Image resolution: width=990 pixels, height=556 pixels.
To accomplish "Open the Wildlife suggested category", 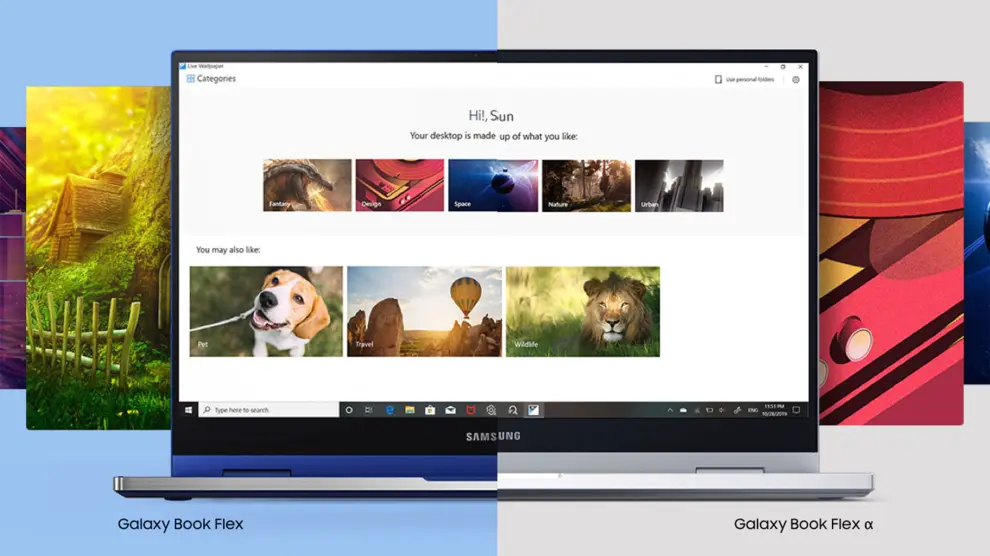I will point(582,311).
